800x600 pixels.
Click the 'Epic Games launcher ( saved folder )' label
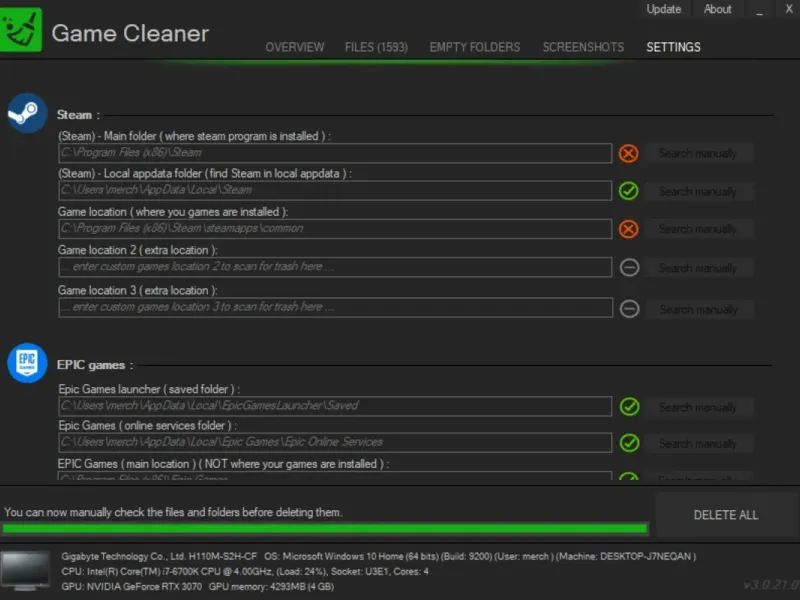click(x=149, y=389)
